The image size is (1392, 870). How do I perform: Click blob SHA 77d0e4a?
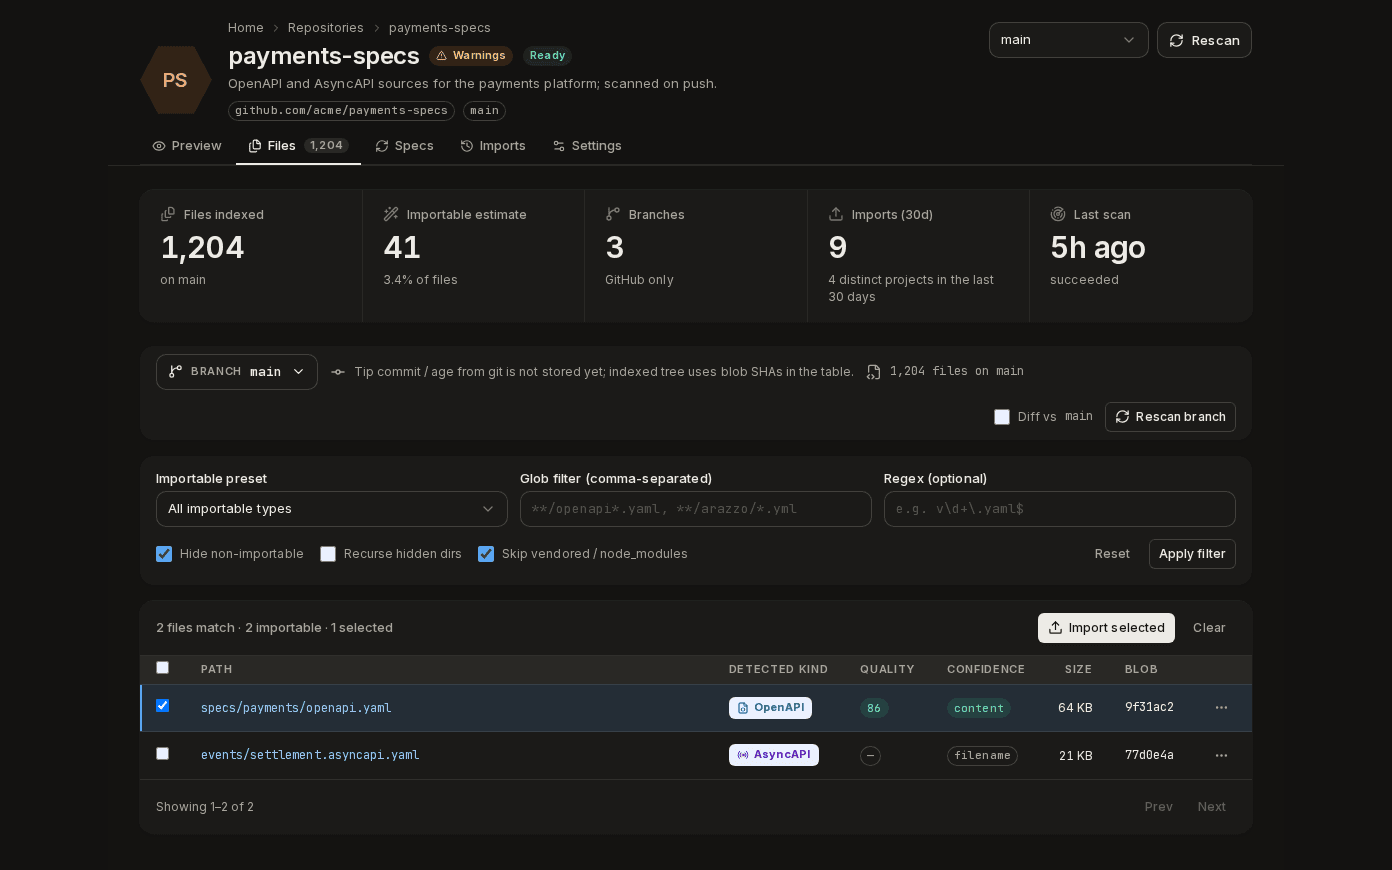(1149, 755)
